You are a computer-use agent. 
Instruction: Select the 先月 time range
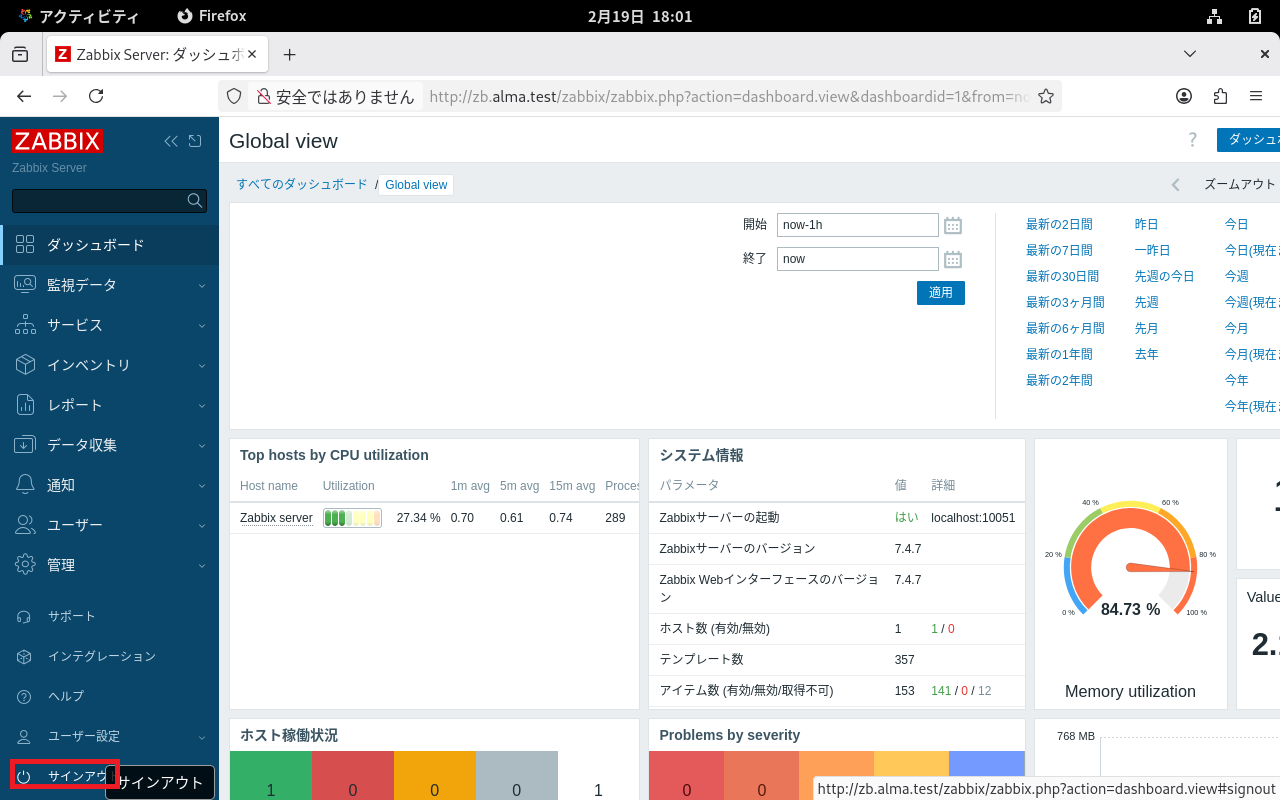(x=1146, y=328)
